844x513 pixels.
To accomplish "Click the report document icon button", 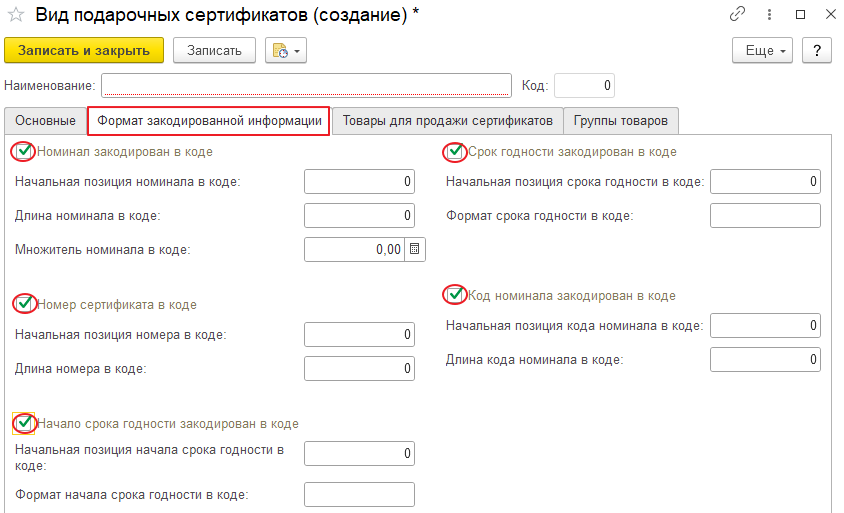I will (x=279, y=51).
